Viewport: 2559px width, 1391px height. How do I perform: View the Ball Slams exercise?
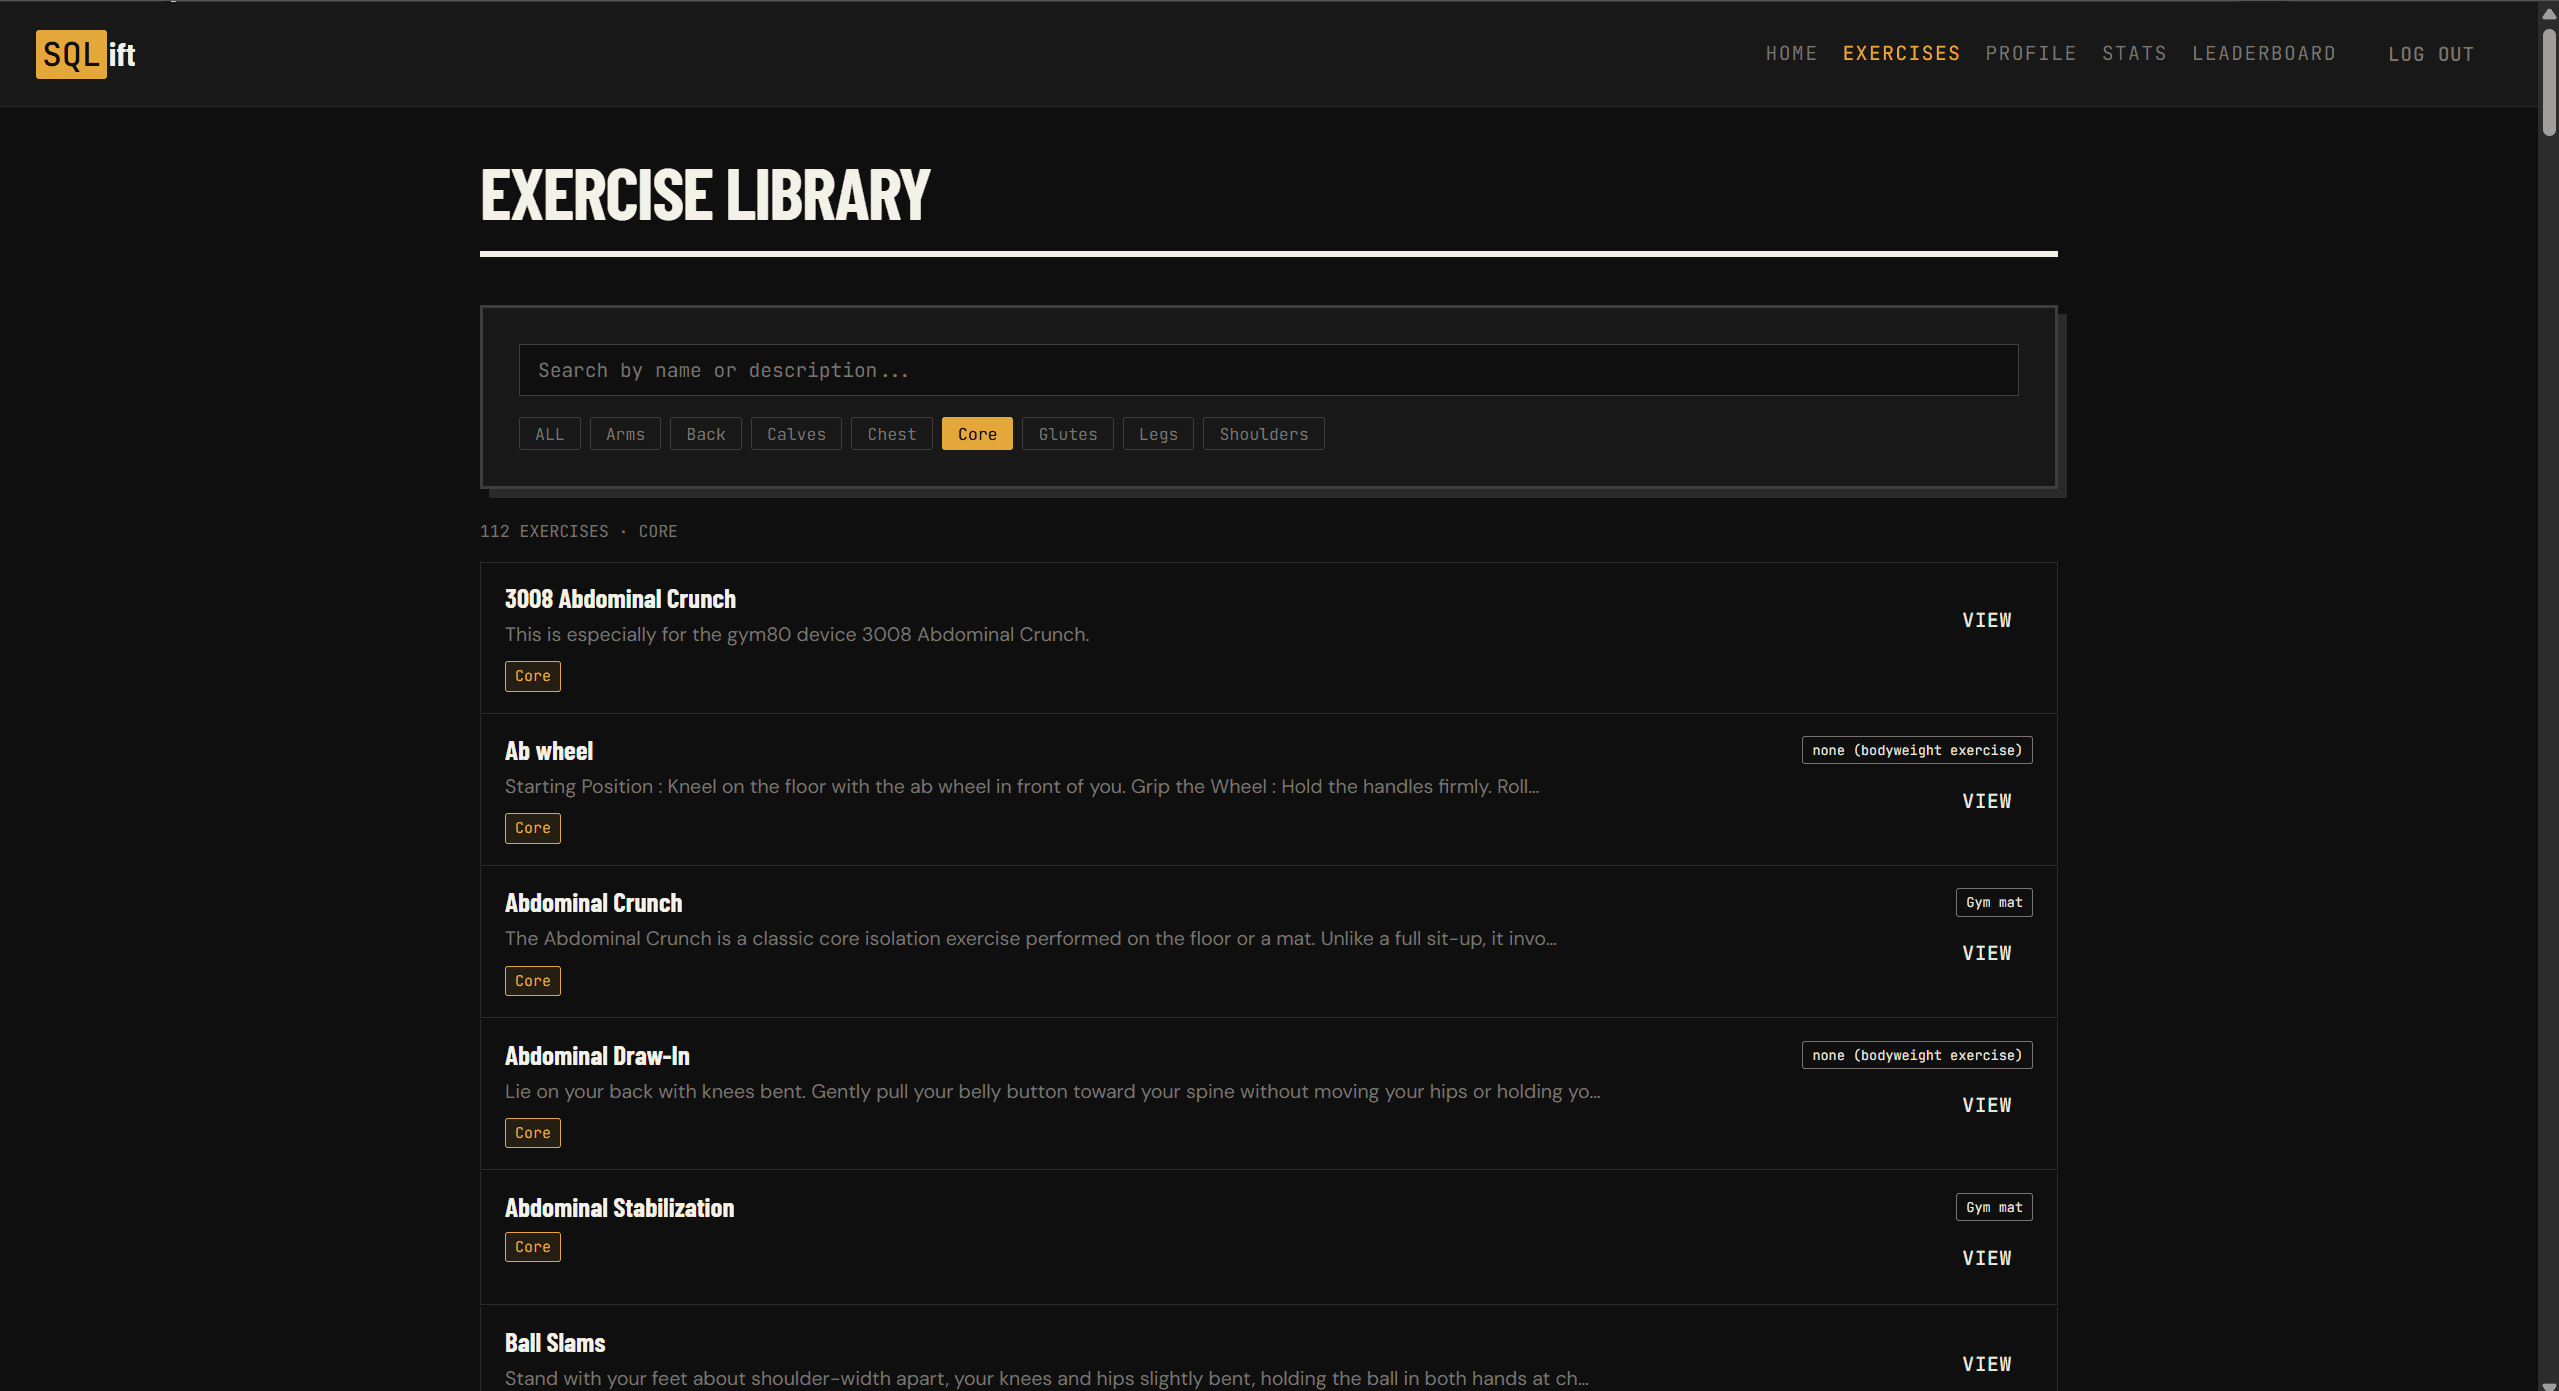click(1986, 1364)
